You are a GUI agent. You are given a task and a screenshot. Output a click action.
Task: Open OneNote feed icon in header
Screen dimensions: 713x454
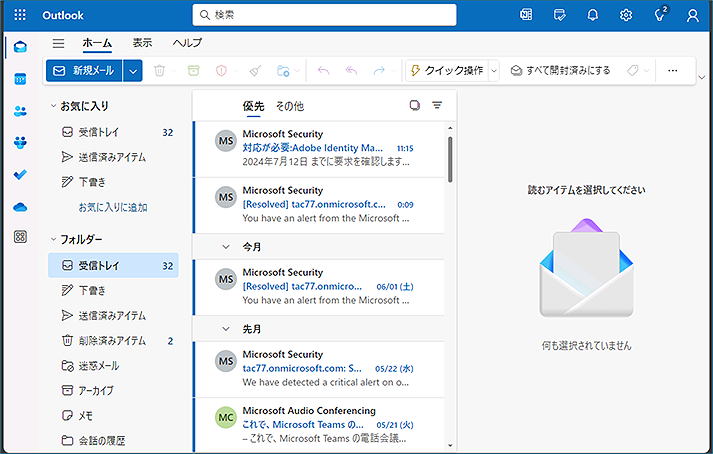(x=526, y=15)
